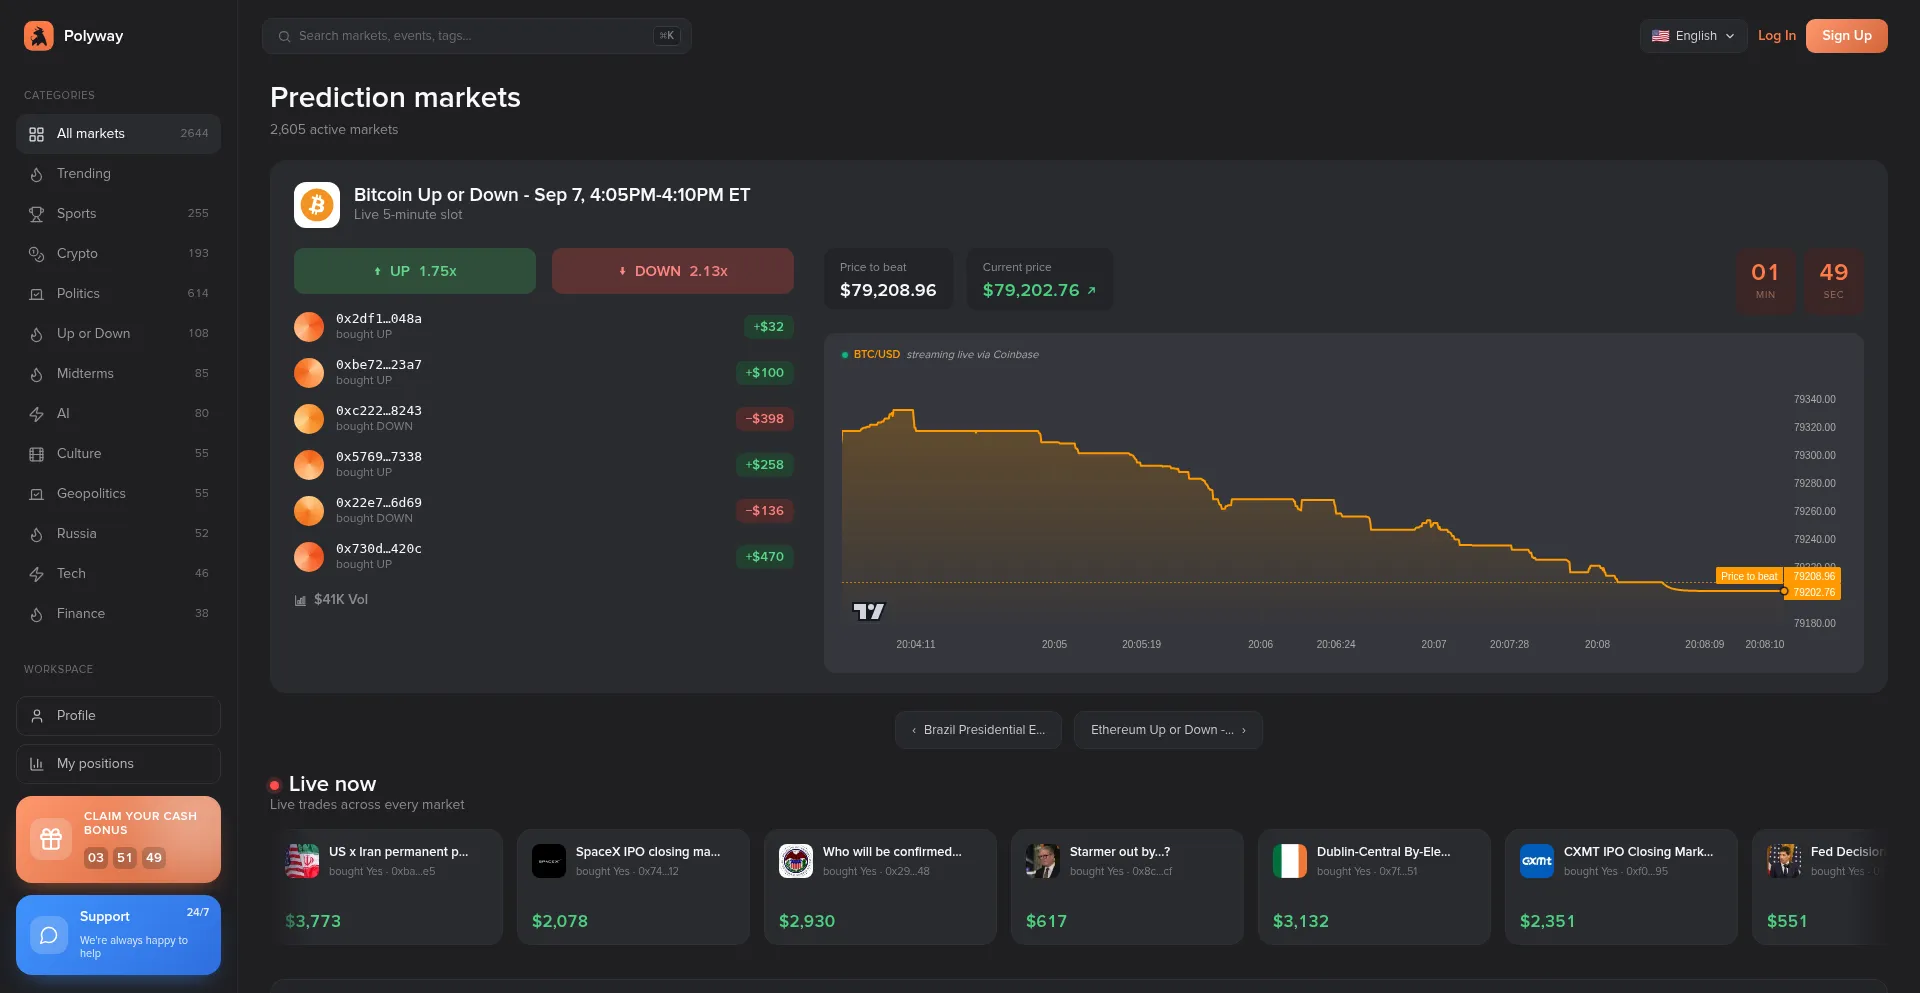Viewport: 1920px width, 993px height.
Task: Click the Culture film icon
Action: [37, 454]
